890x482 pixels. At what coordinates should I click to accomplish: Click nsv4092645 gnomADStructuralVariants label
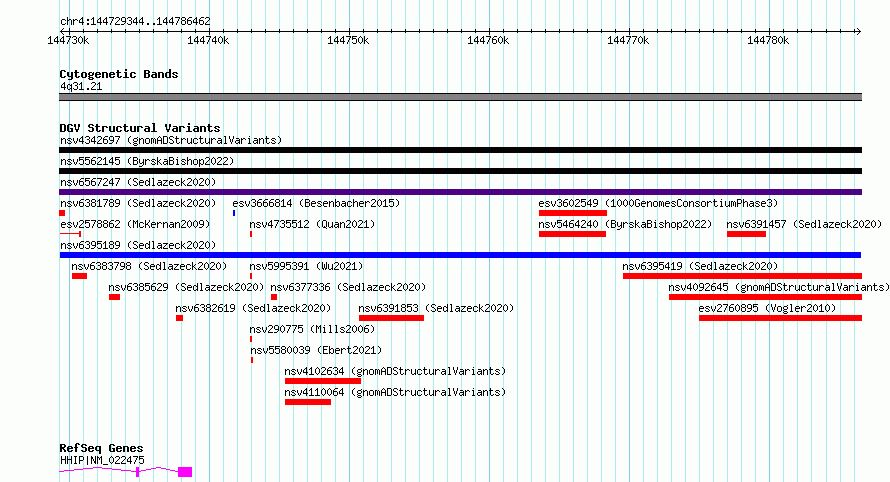779,287
